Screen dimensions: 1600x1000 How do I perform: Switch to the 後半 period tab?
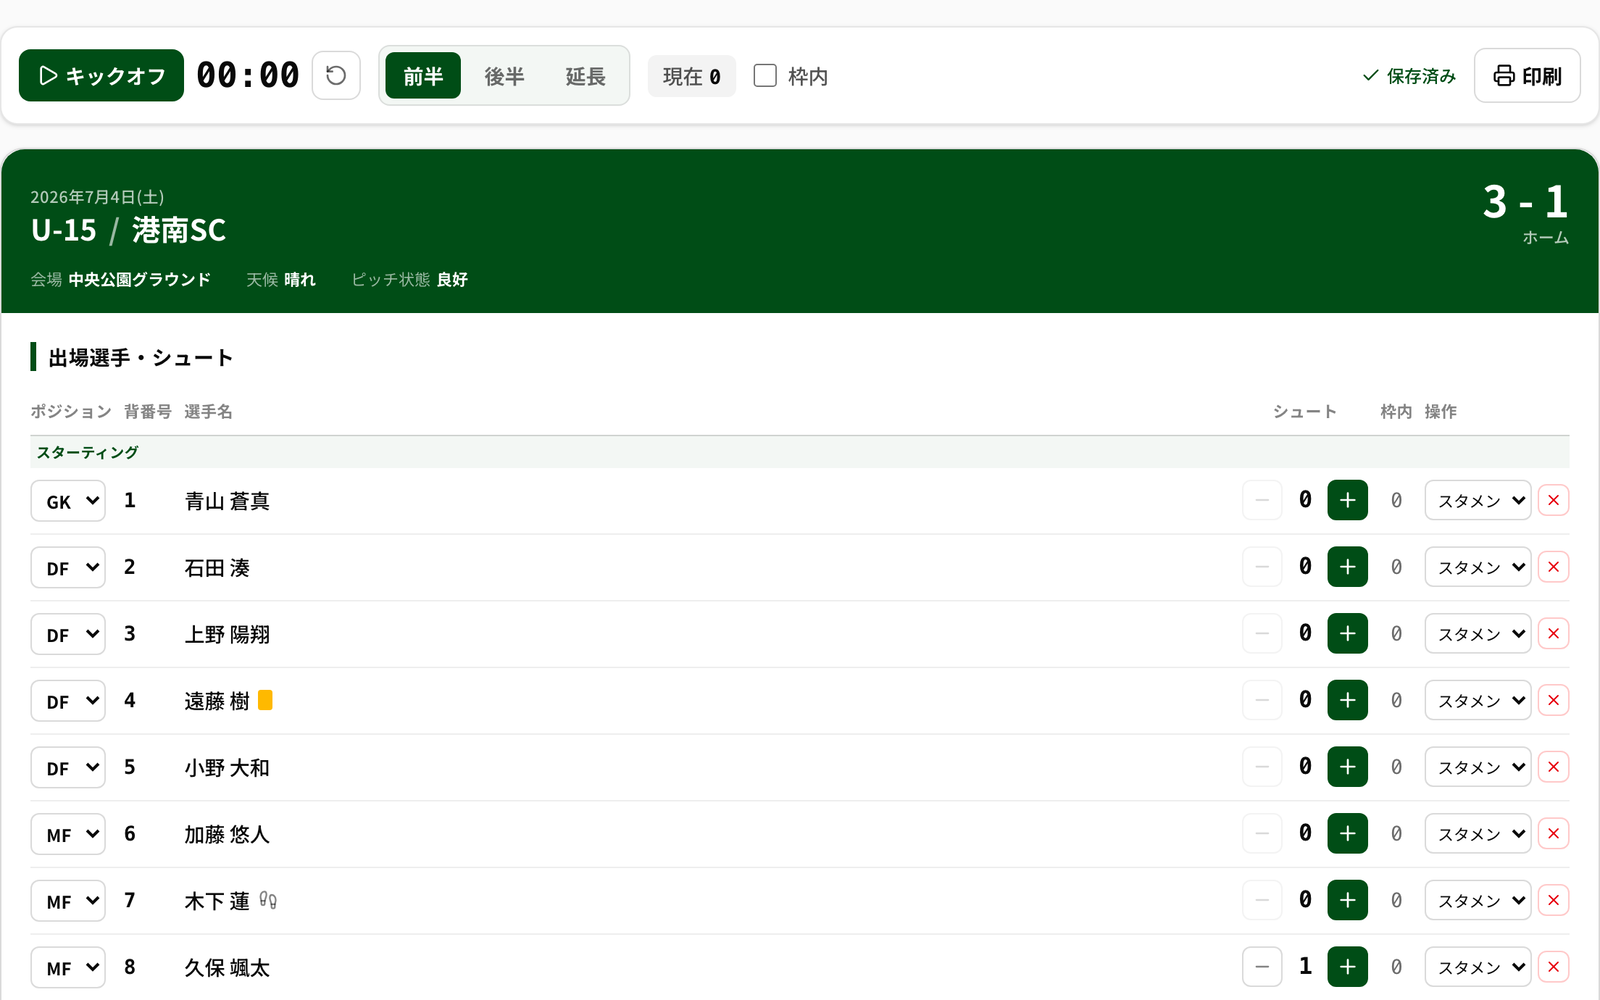pyautogui.click(x=504, y=76)
